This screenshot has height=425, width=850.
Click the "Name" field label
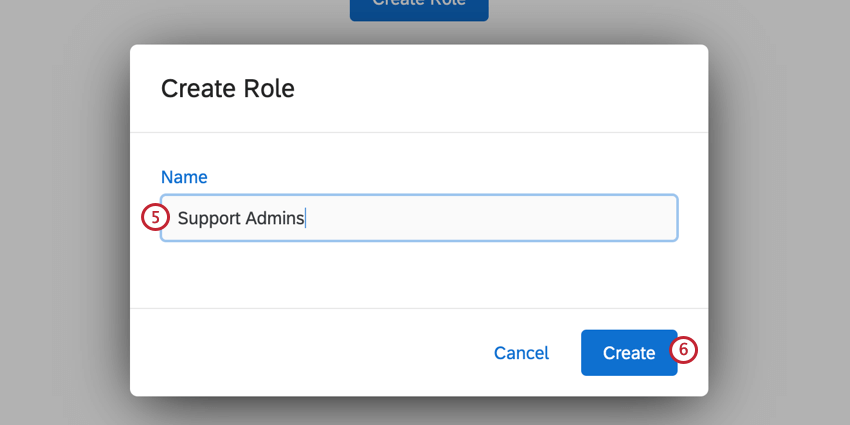click(x=184, y=177)
